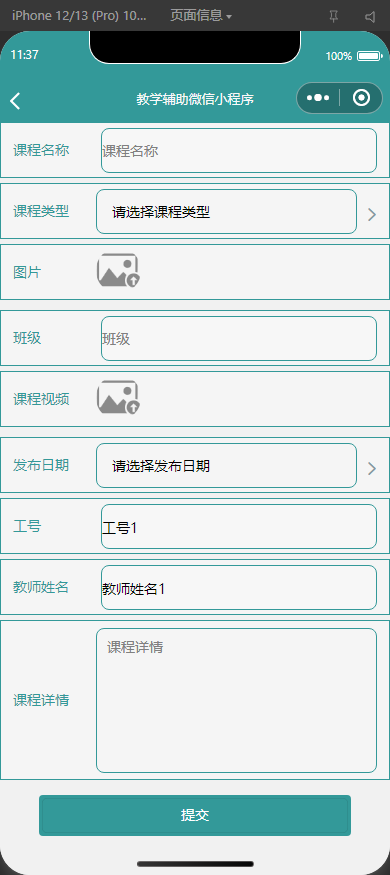
Task: Open the mini program three-dot menu
Action: (x=318, y=98)
